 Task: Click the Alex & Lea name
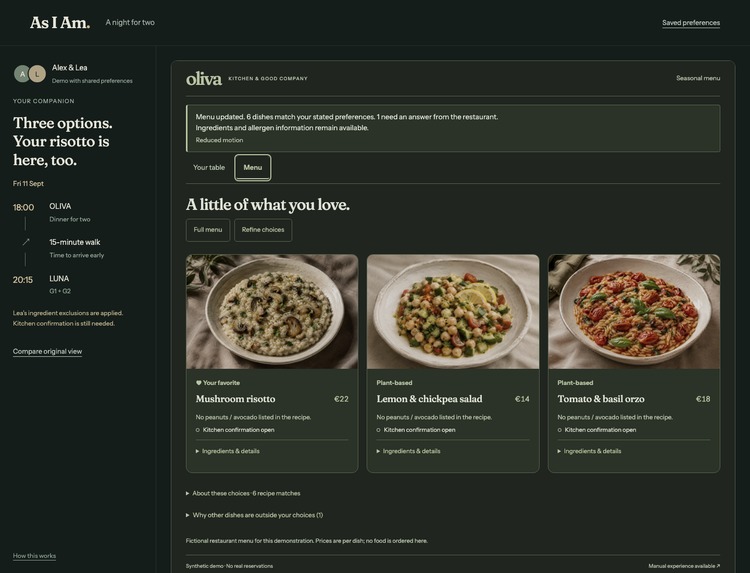[x=69, y=67]
